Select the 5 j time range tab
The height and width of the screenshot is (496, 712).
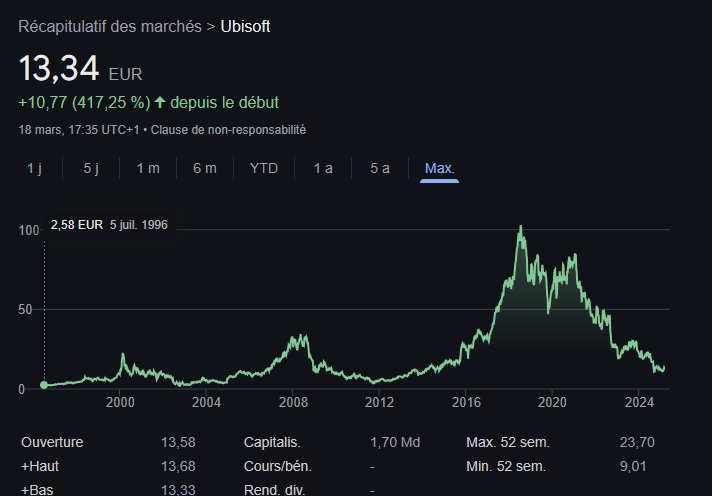pos(91,168)
